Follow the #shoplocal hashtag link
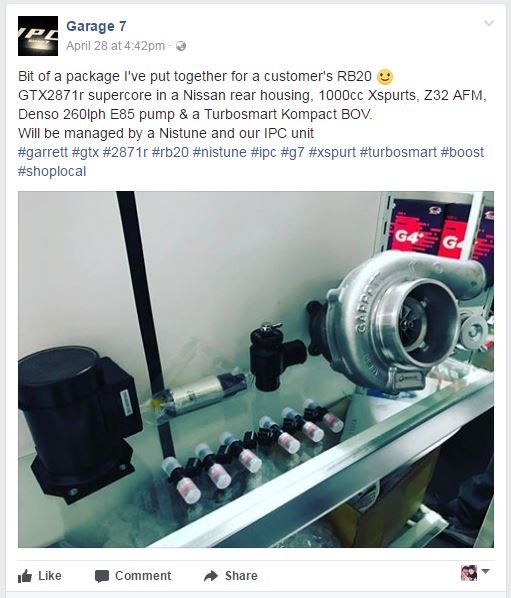This screenshot has height=598, width=511. [x=52, y=171]
